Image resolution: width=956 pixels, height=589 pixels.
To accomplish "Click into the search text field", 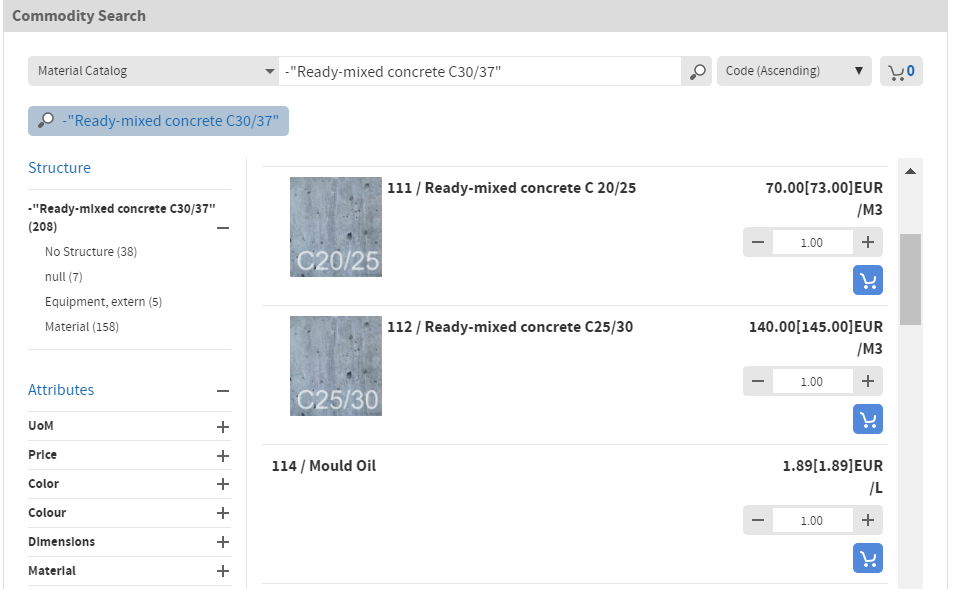I will pyautogui.click(x=480, y=71).
